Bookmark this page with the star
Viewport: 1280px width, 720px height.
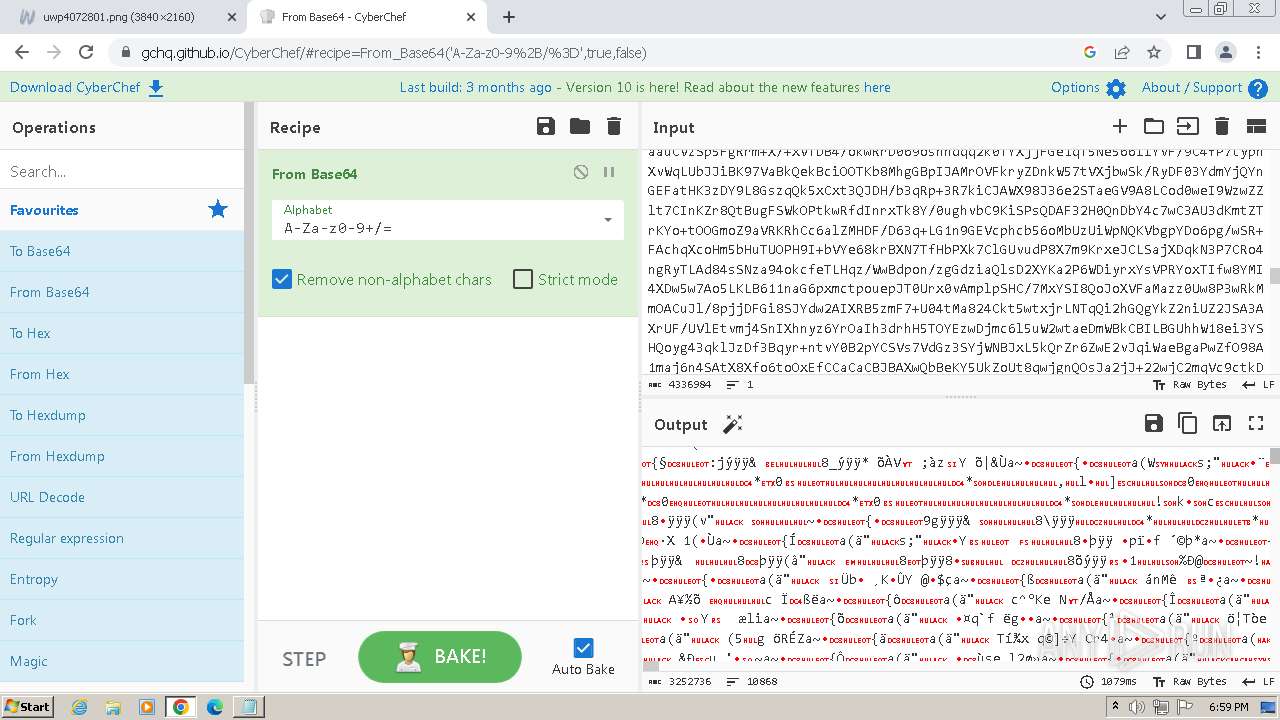tap(1154, 52)
